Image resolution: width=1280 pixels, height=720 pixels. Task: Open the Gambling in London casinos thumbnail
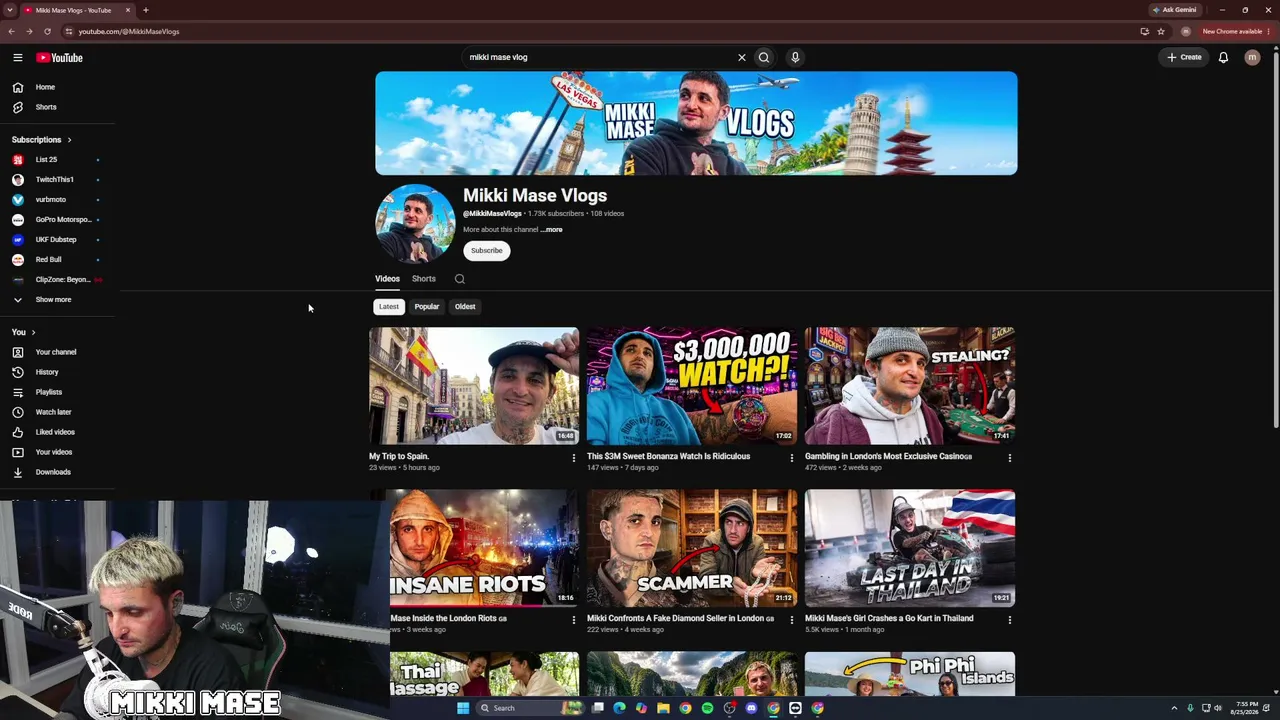[910, 386]
